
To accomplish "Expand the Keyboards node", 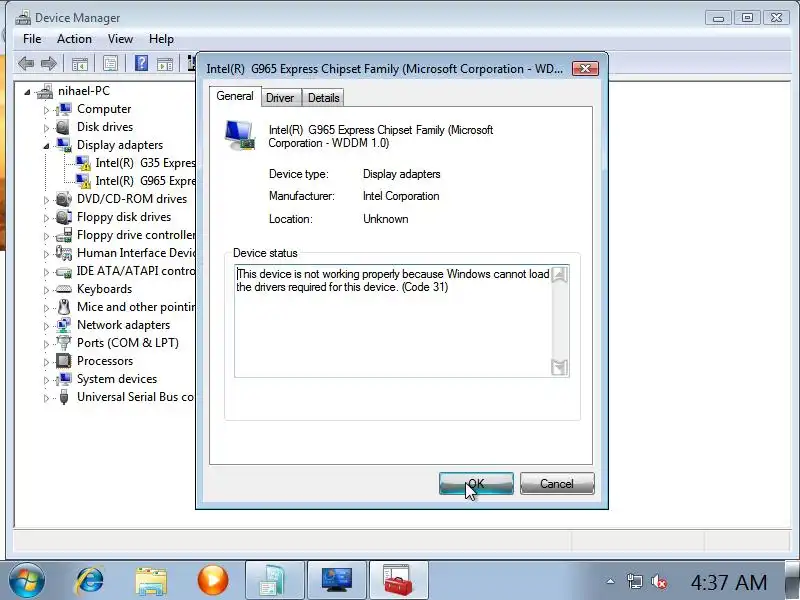I will coord(46,290).
